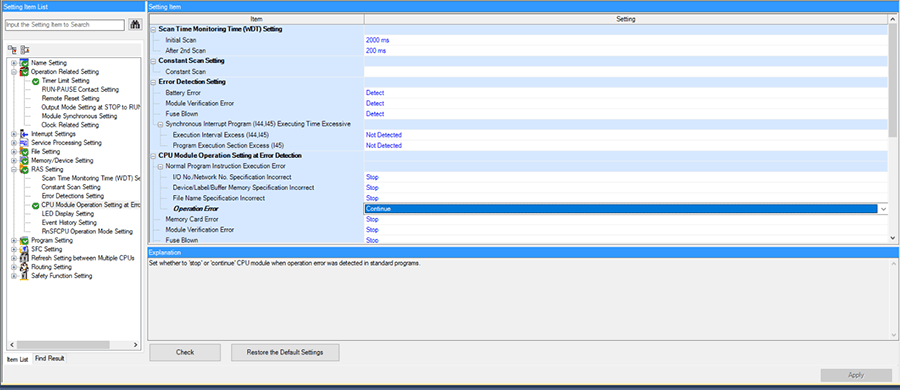Image resolution: width=900 pixels, height=390 pixels.
Task: Click the Program Setting icon
Action: (x=24, y=240)
